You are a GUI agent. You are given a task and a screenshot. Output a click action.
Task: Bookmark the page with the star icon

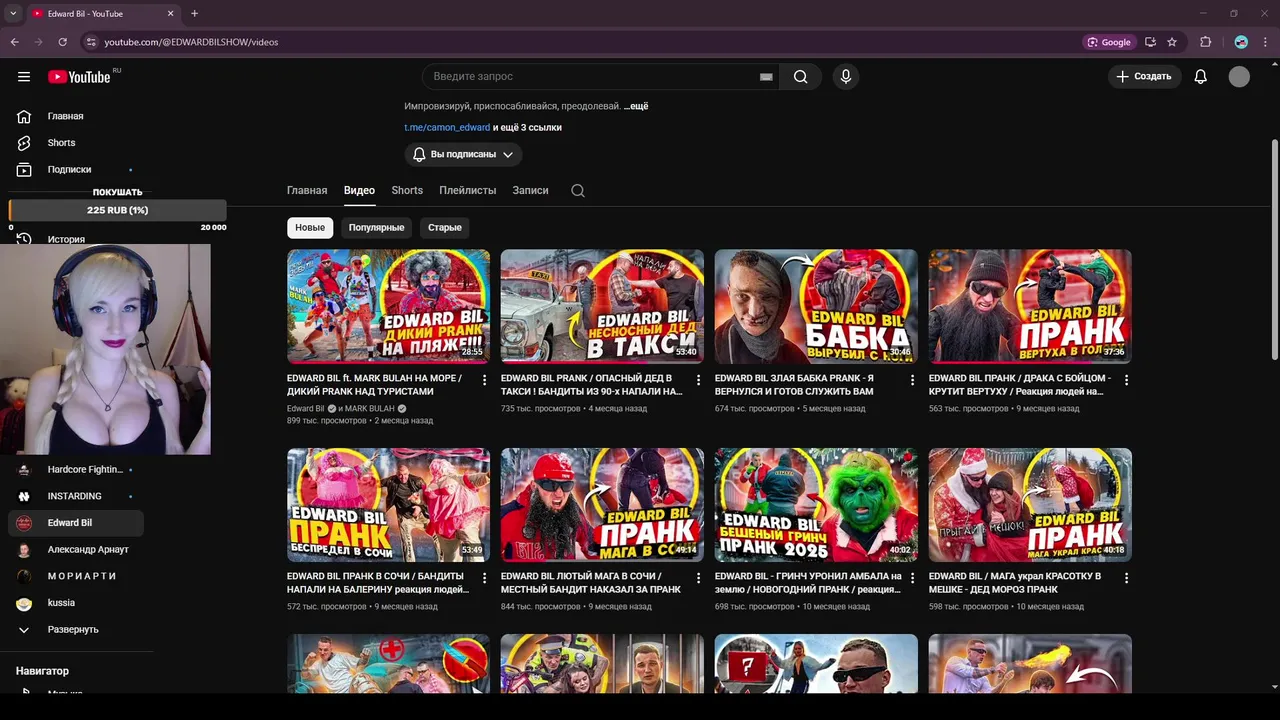(1172, 42)
